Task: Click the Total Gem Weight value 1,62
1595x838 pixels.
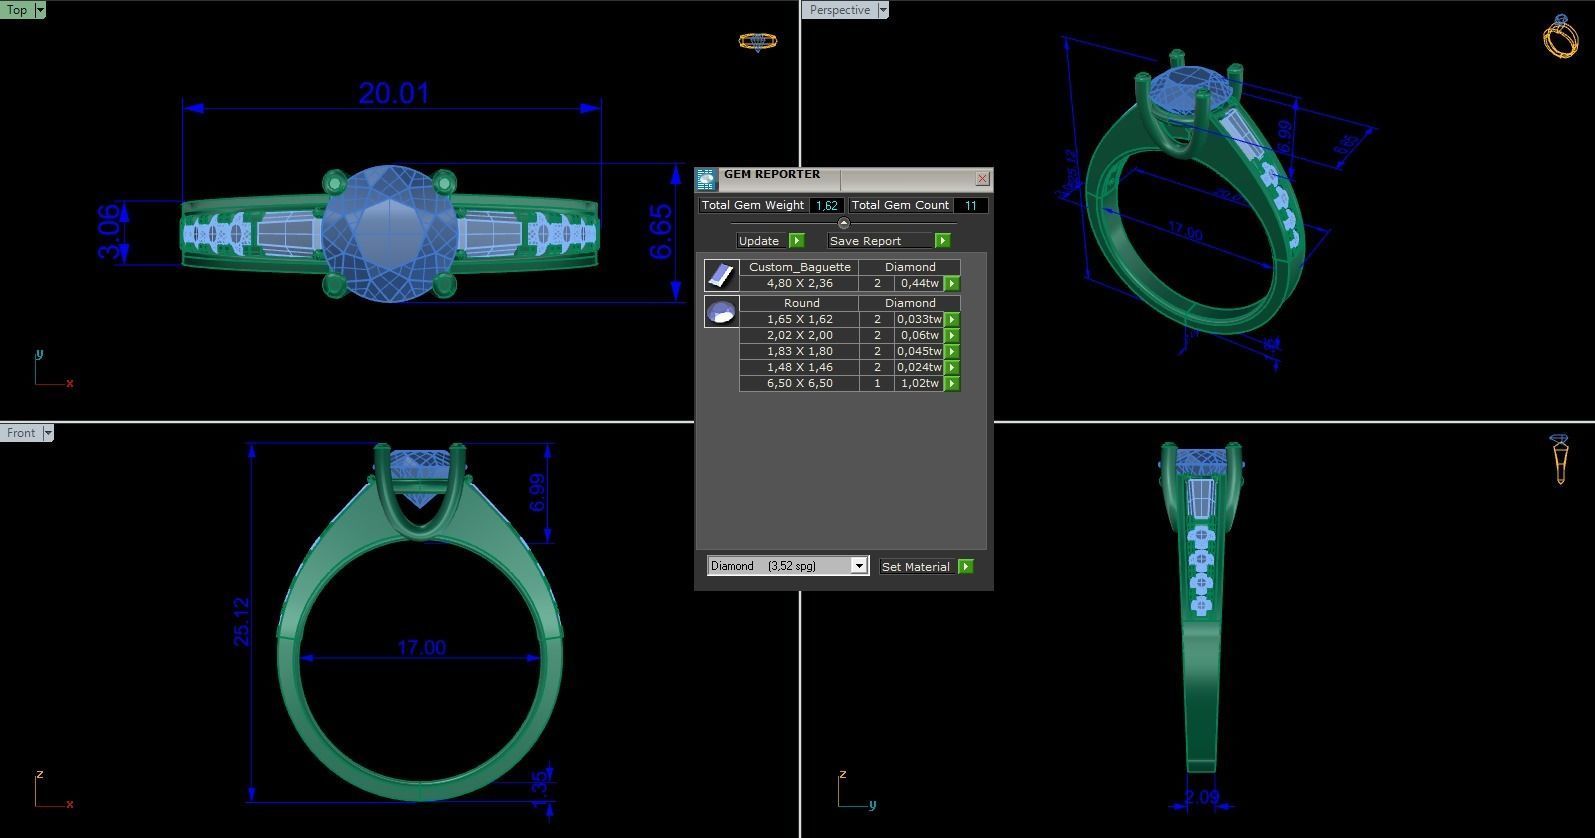Action: pos(826,205)
